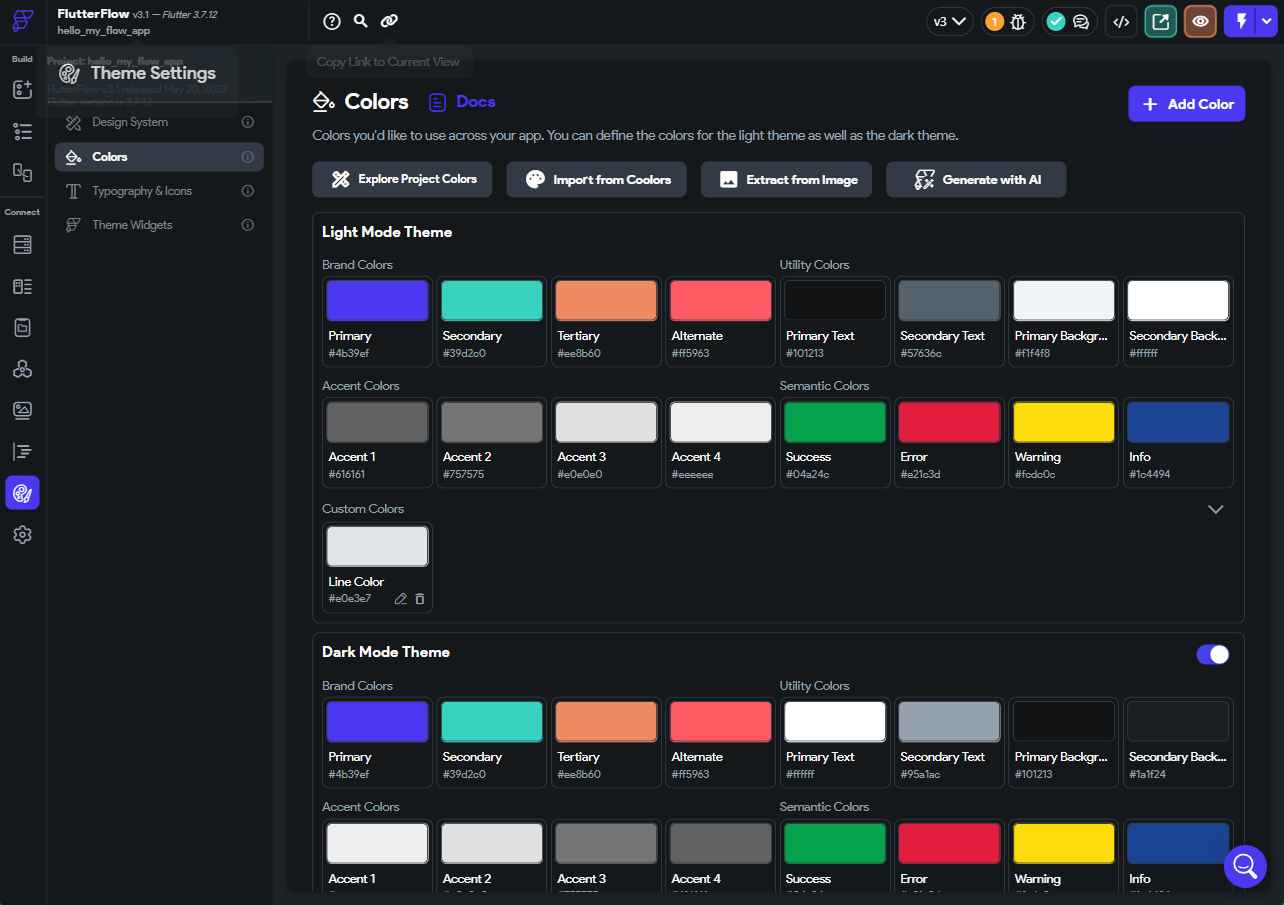Select light mode Error red swatch
The width and height of the screenshot is (1284, 905).
pos(949,422)
